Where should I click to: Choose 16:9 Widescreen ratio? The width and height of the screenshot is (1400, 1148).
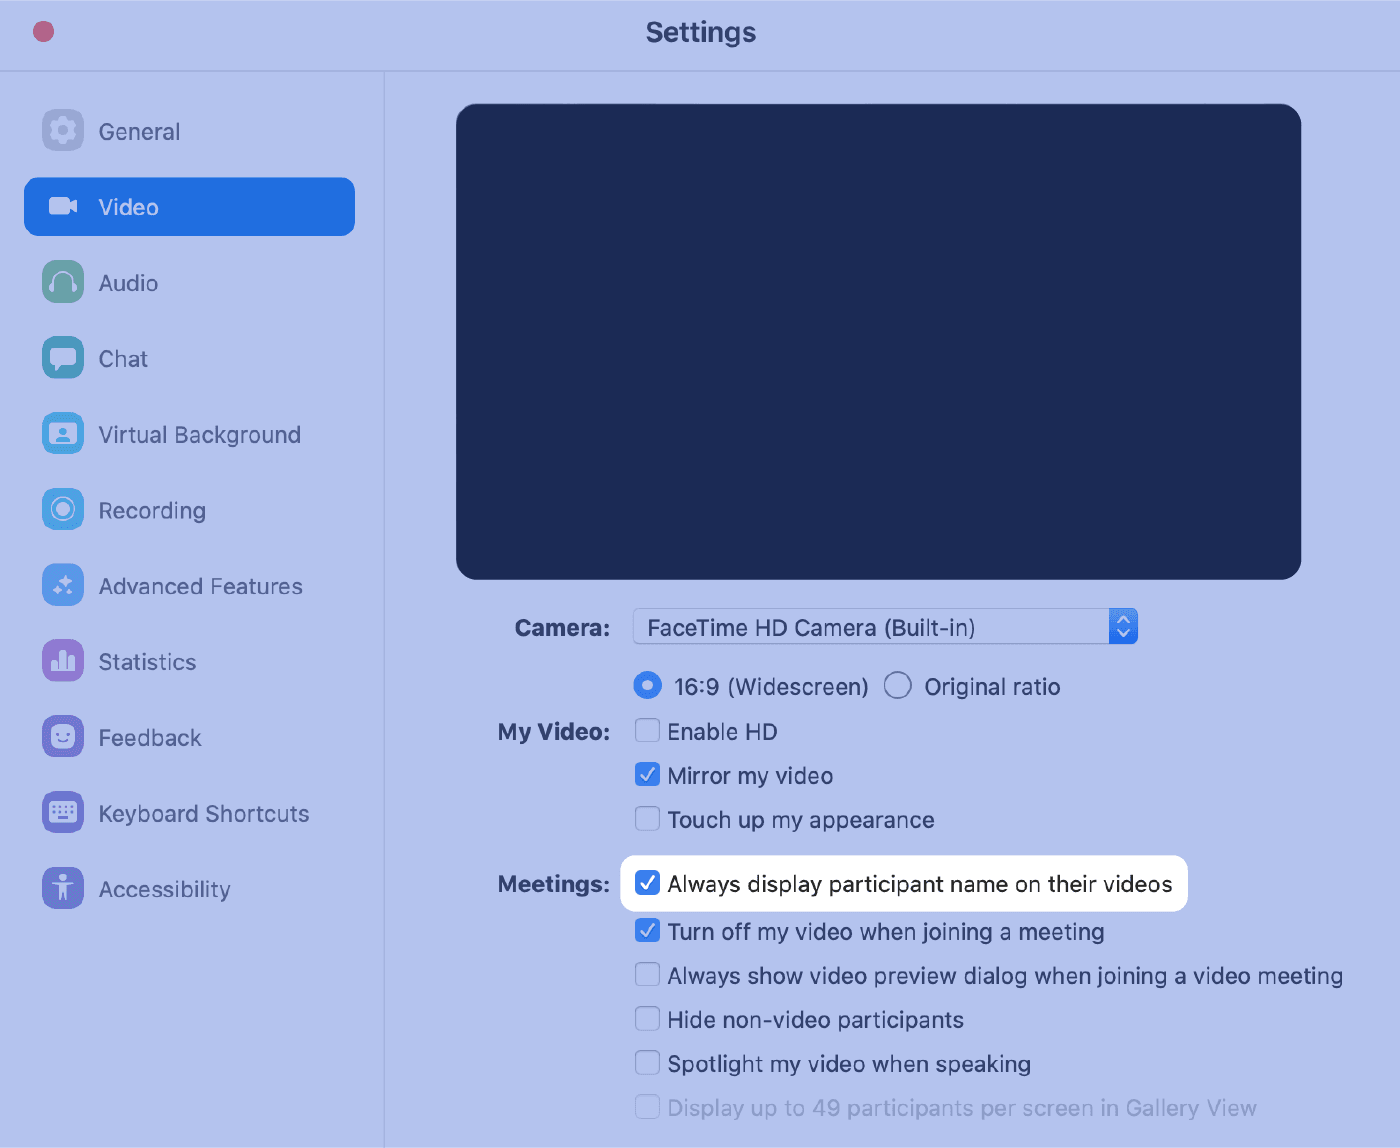647,685
